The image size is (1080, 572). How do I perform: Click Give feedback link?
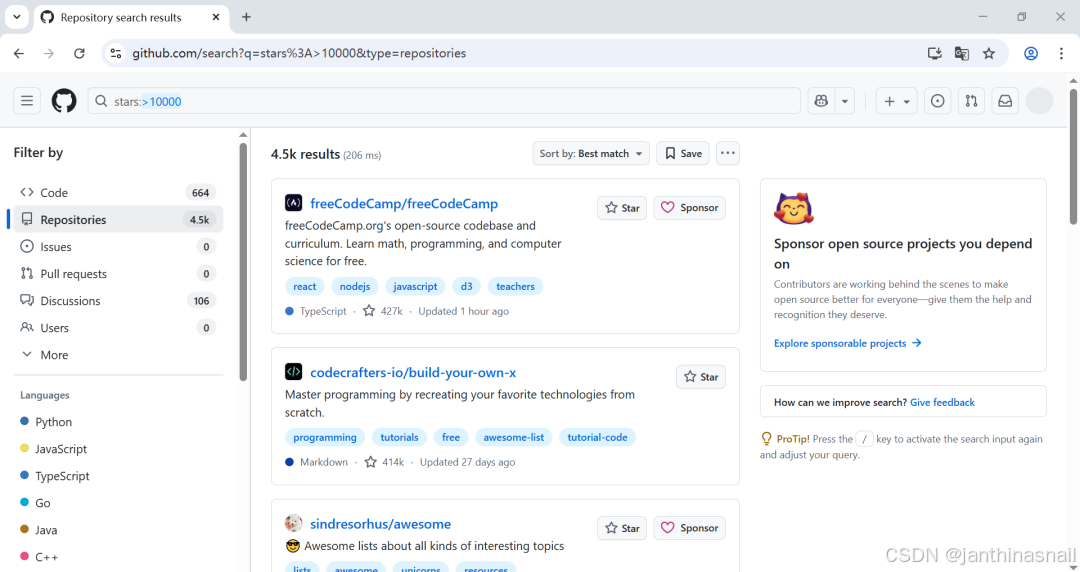click(942, 402)
